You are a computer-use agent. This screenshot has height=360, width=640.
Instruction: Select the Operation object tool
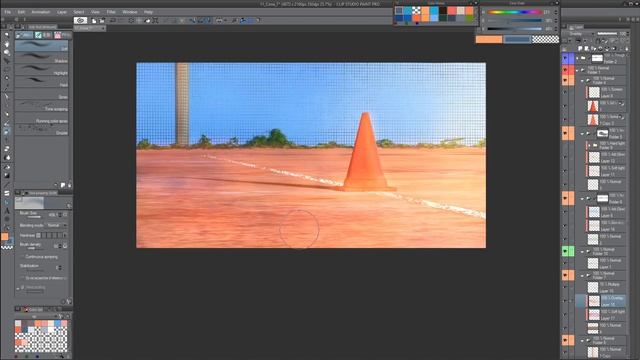coord(7,53)
